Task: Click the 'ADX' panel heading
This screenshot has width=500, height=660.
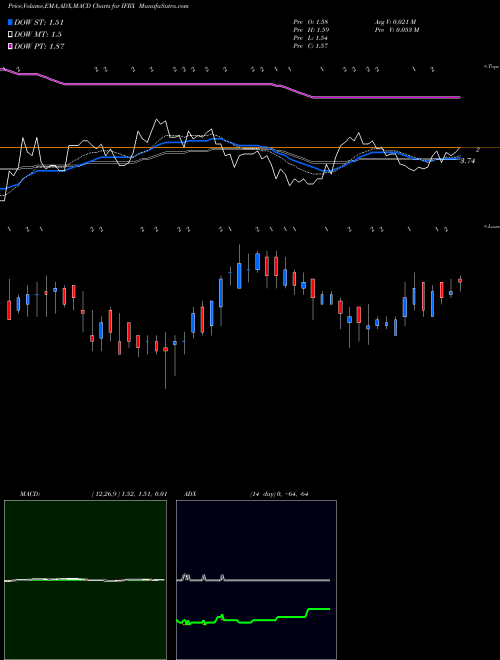Action: pos(190,494)
